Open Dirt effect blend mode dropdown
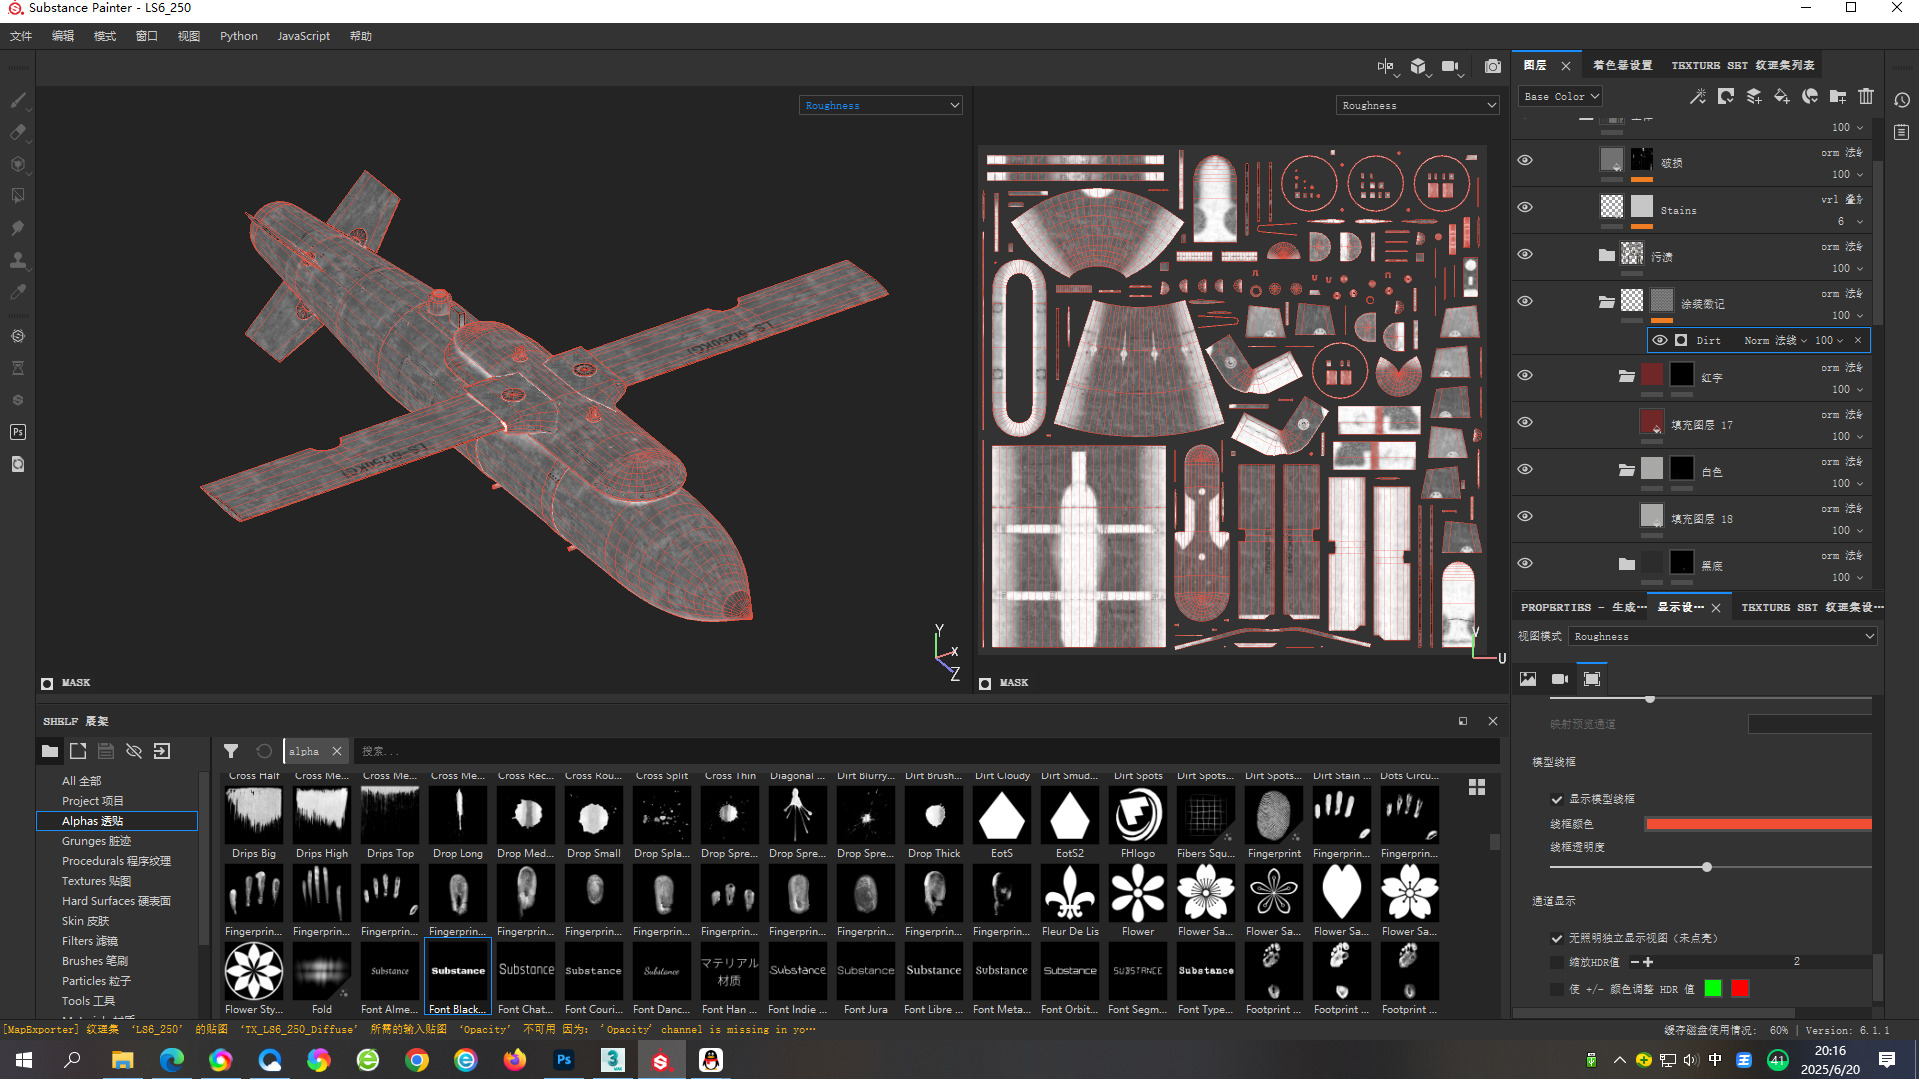 (x=1776, y=340)
